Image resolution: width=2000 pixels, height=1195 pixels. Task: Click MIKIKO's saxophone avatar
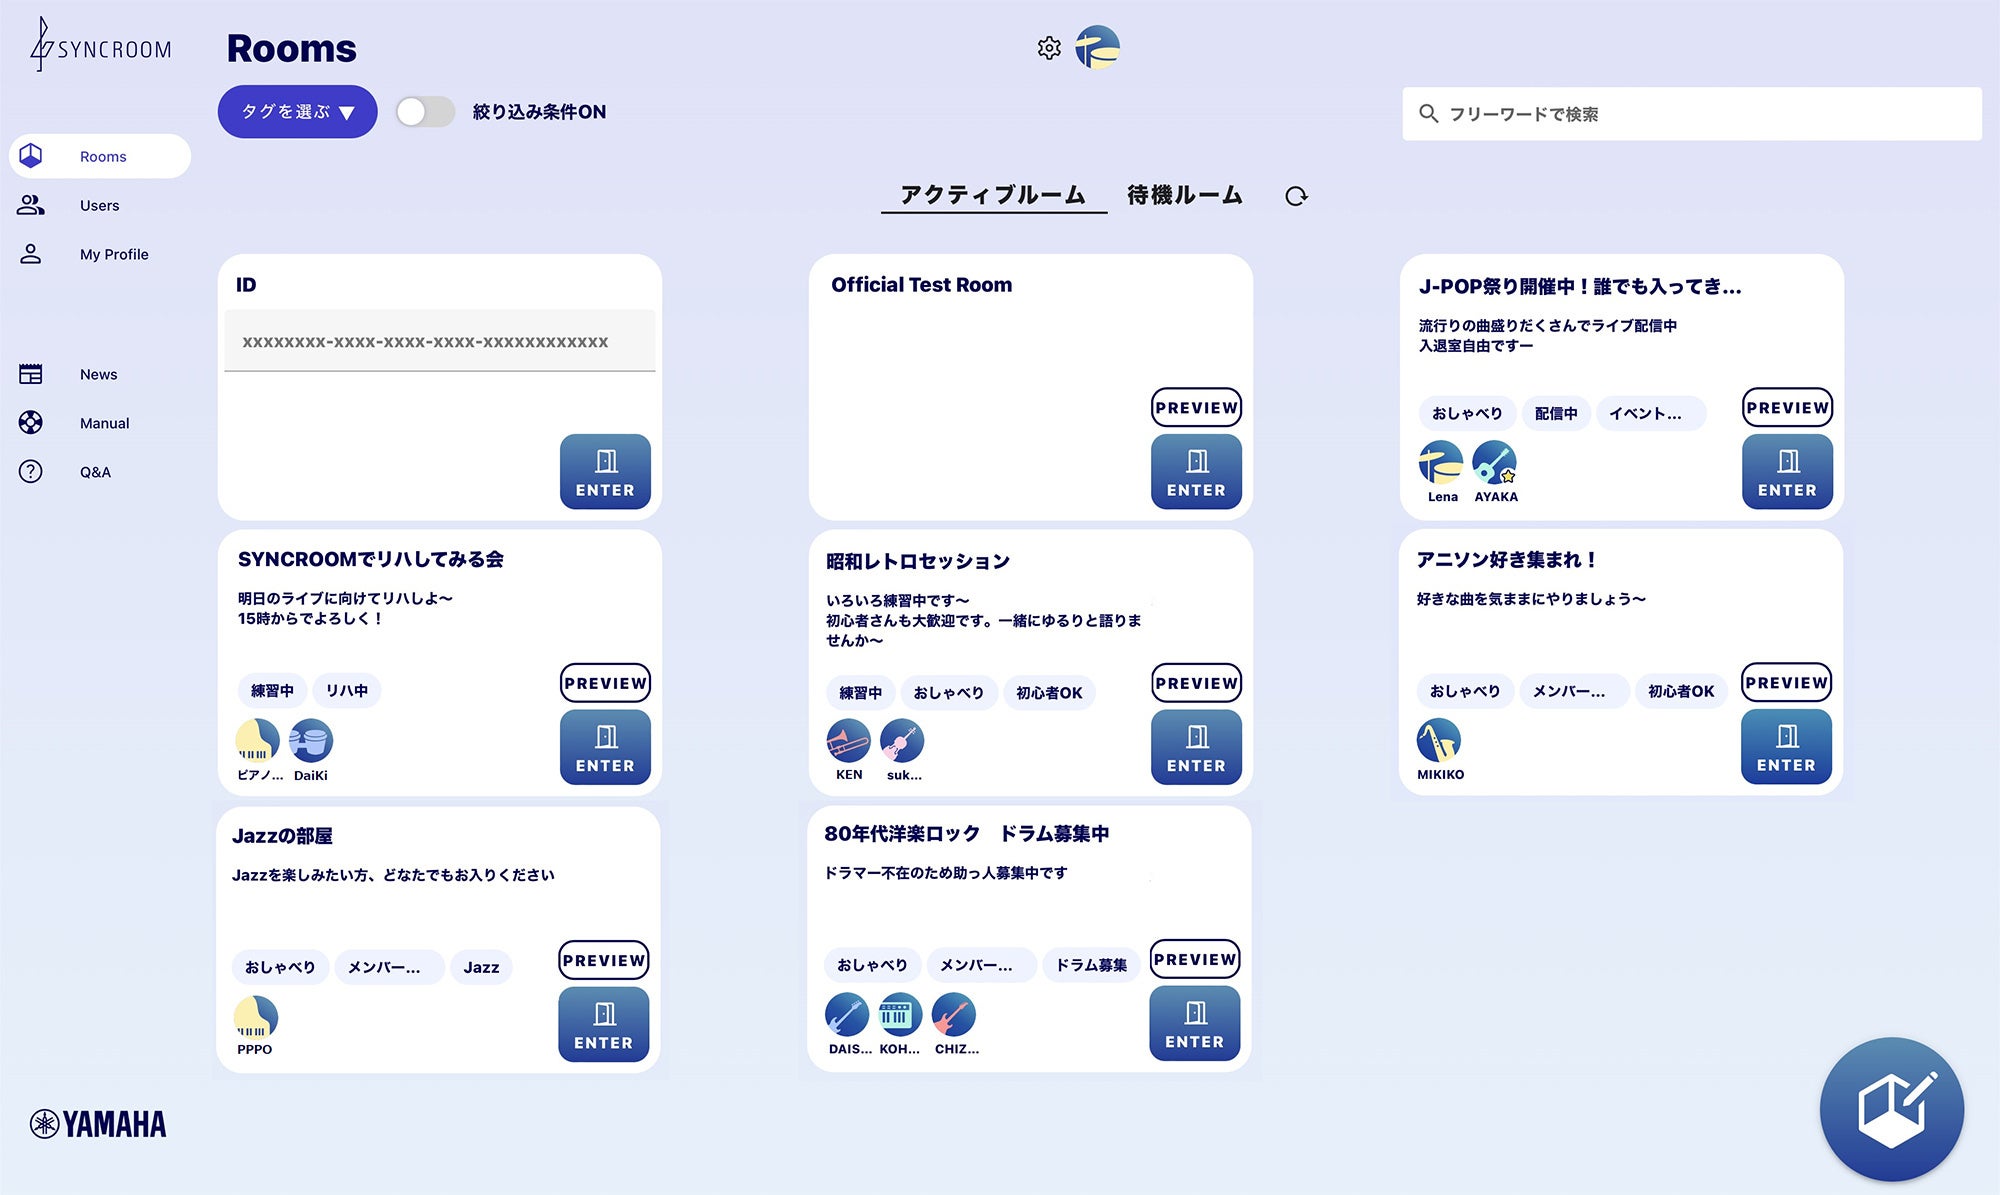1438,741
